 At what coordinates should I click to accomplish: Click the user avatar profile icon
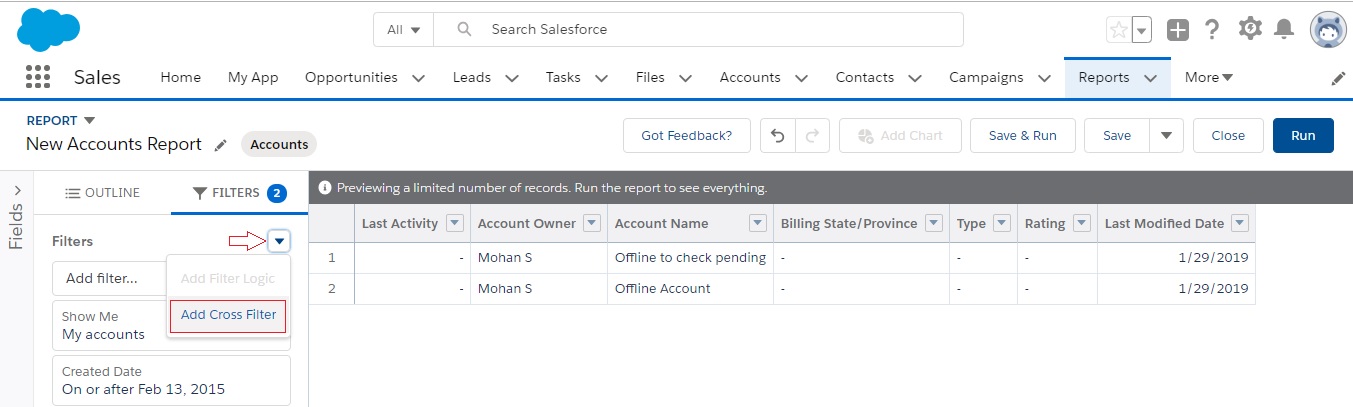coord(1328,30)
